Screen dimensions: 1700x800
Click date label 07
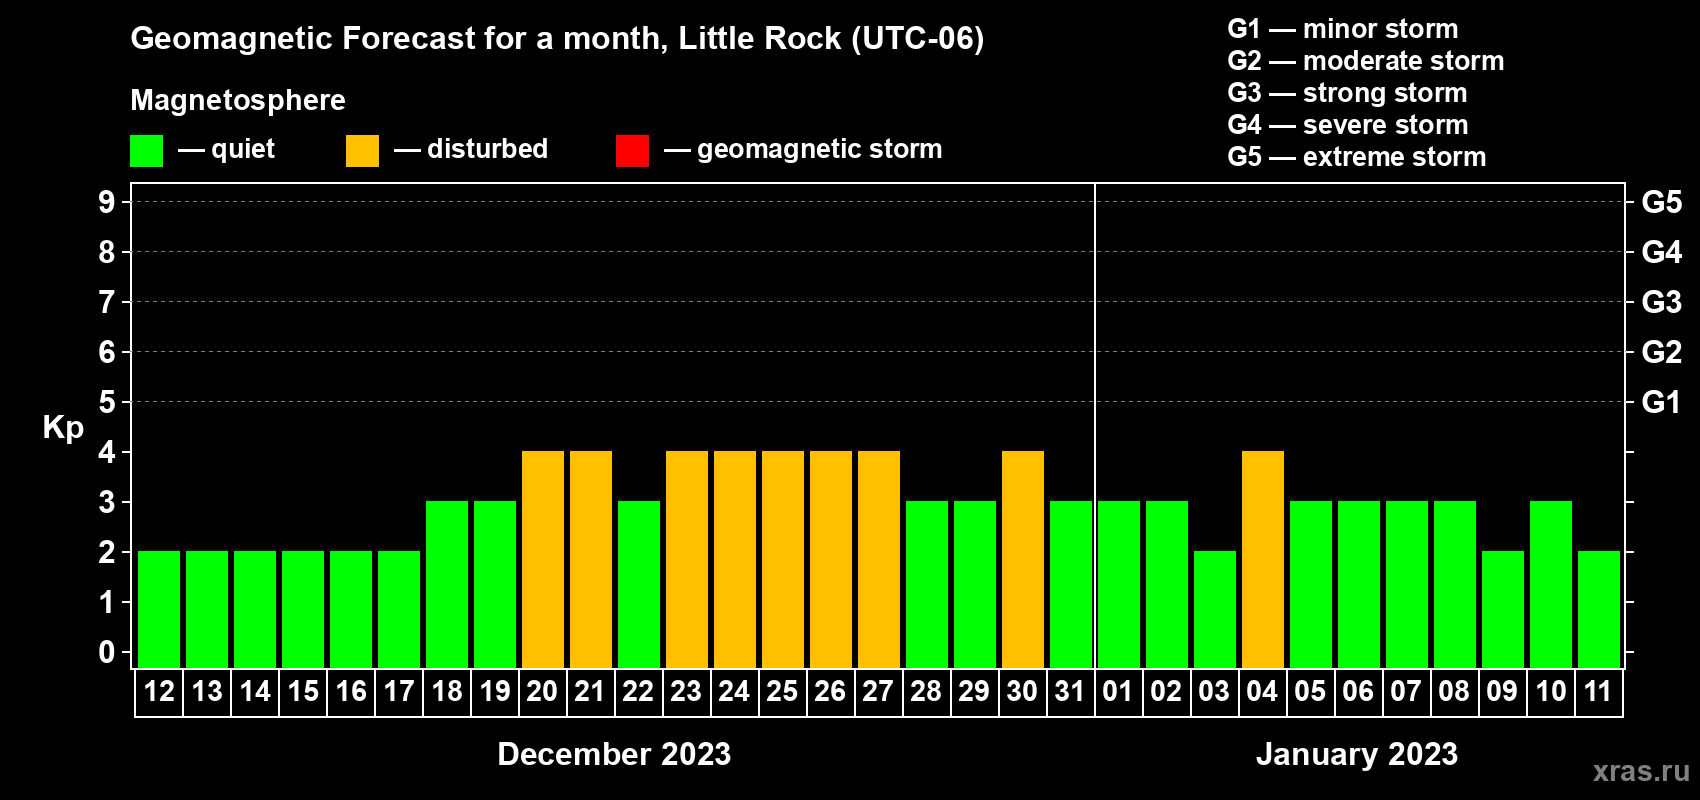[1406, 691]
